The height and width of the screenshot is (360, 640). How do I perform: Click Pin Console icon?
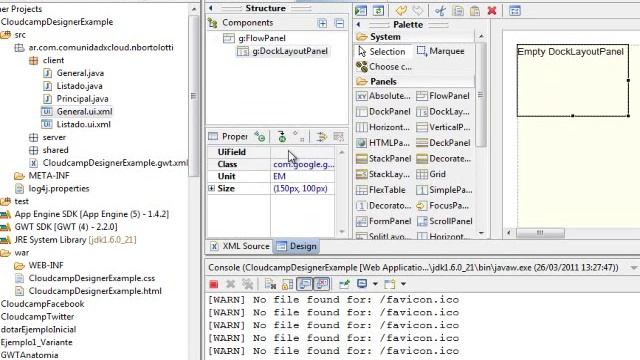point(344,284)
